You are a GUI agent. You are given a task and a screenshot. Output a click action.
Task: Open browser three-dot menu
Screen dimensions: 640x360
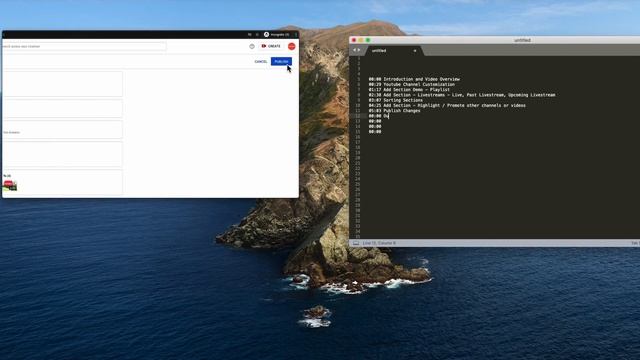(296, 35)
